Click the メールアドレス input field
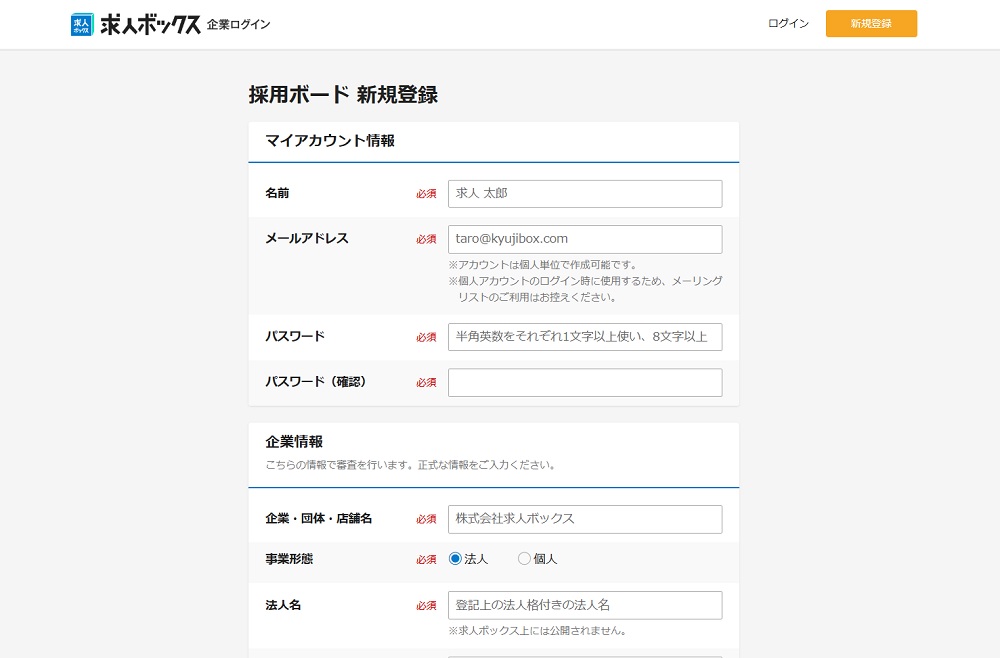 pos(585,238)
